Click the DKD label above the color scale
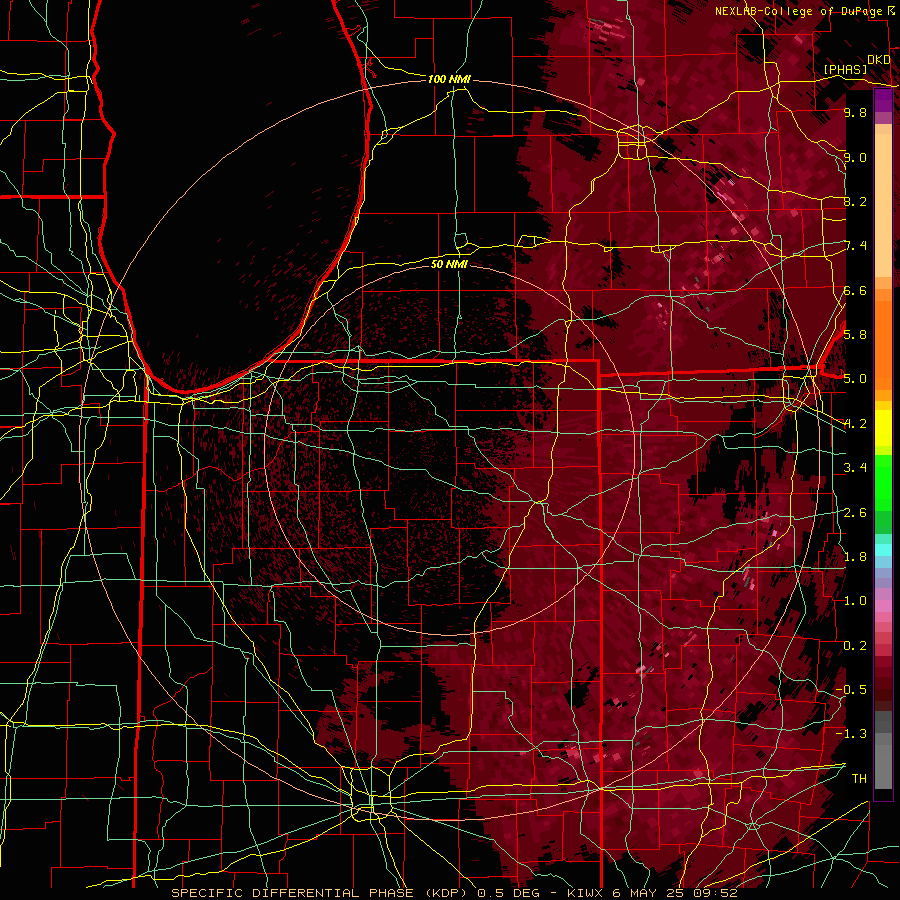Image resolution: width=900 pixels, height=900 pixels. pos(879,60)
